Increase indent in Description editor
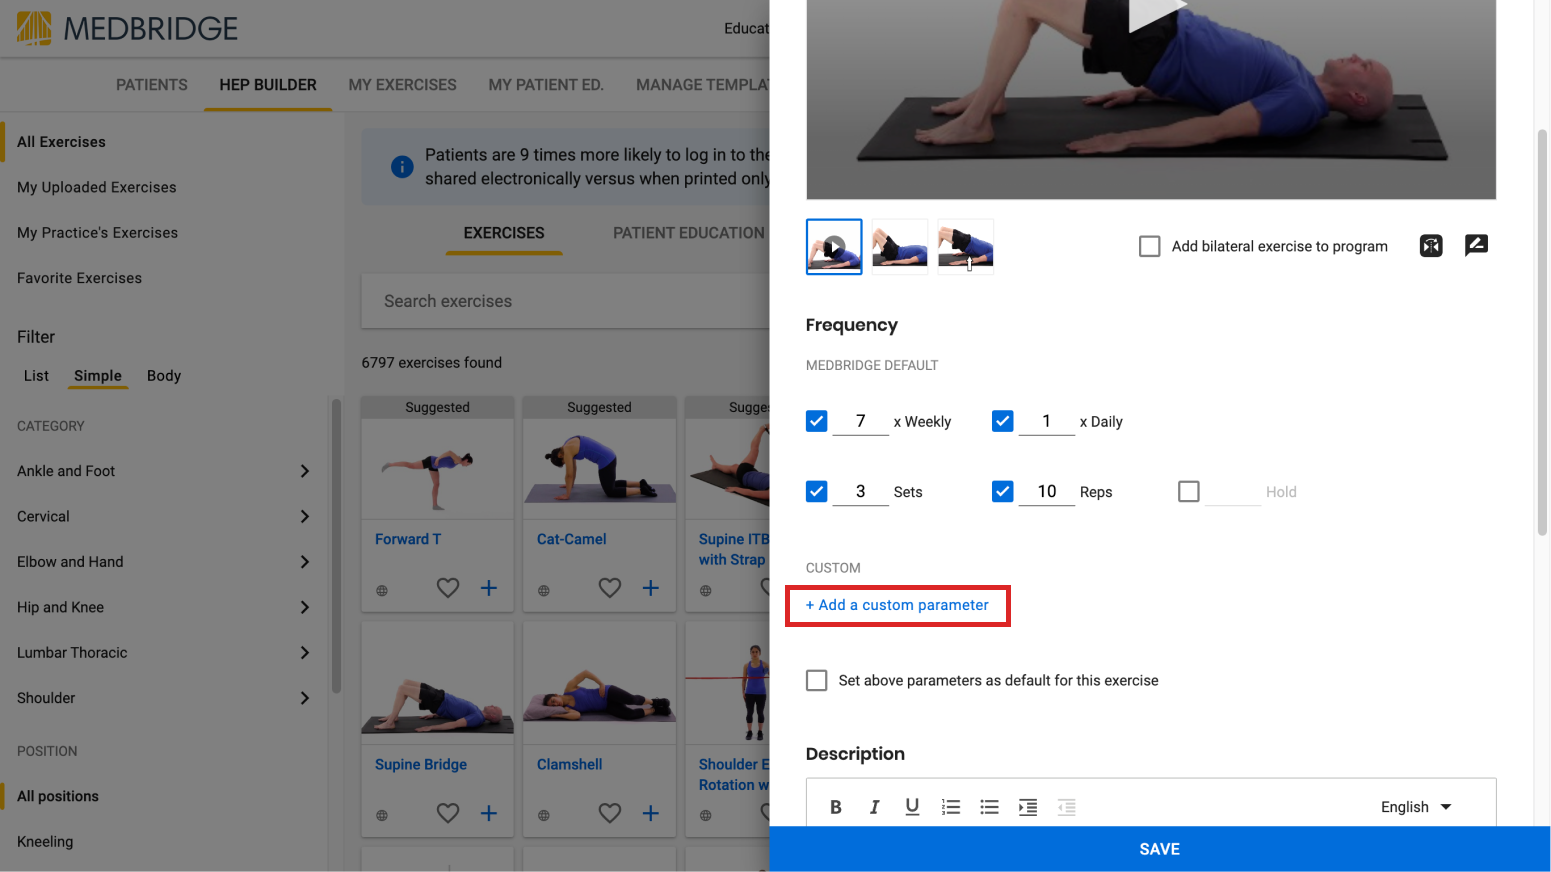The image size is (1551, 872). pos(1028,807)
